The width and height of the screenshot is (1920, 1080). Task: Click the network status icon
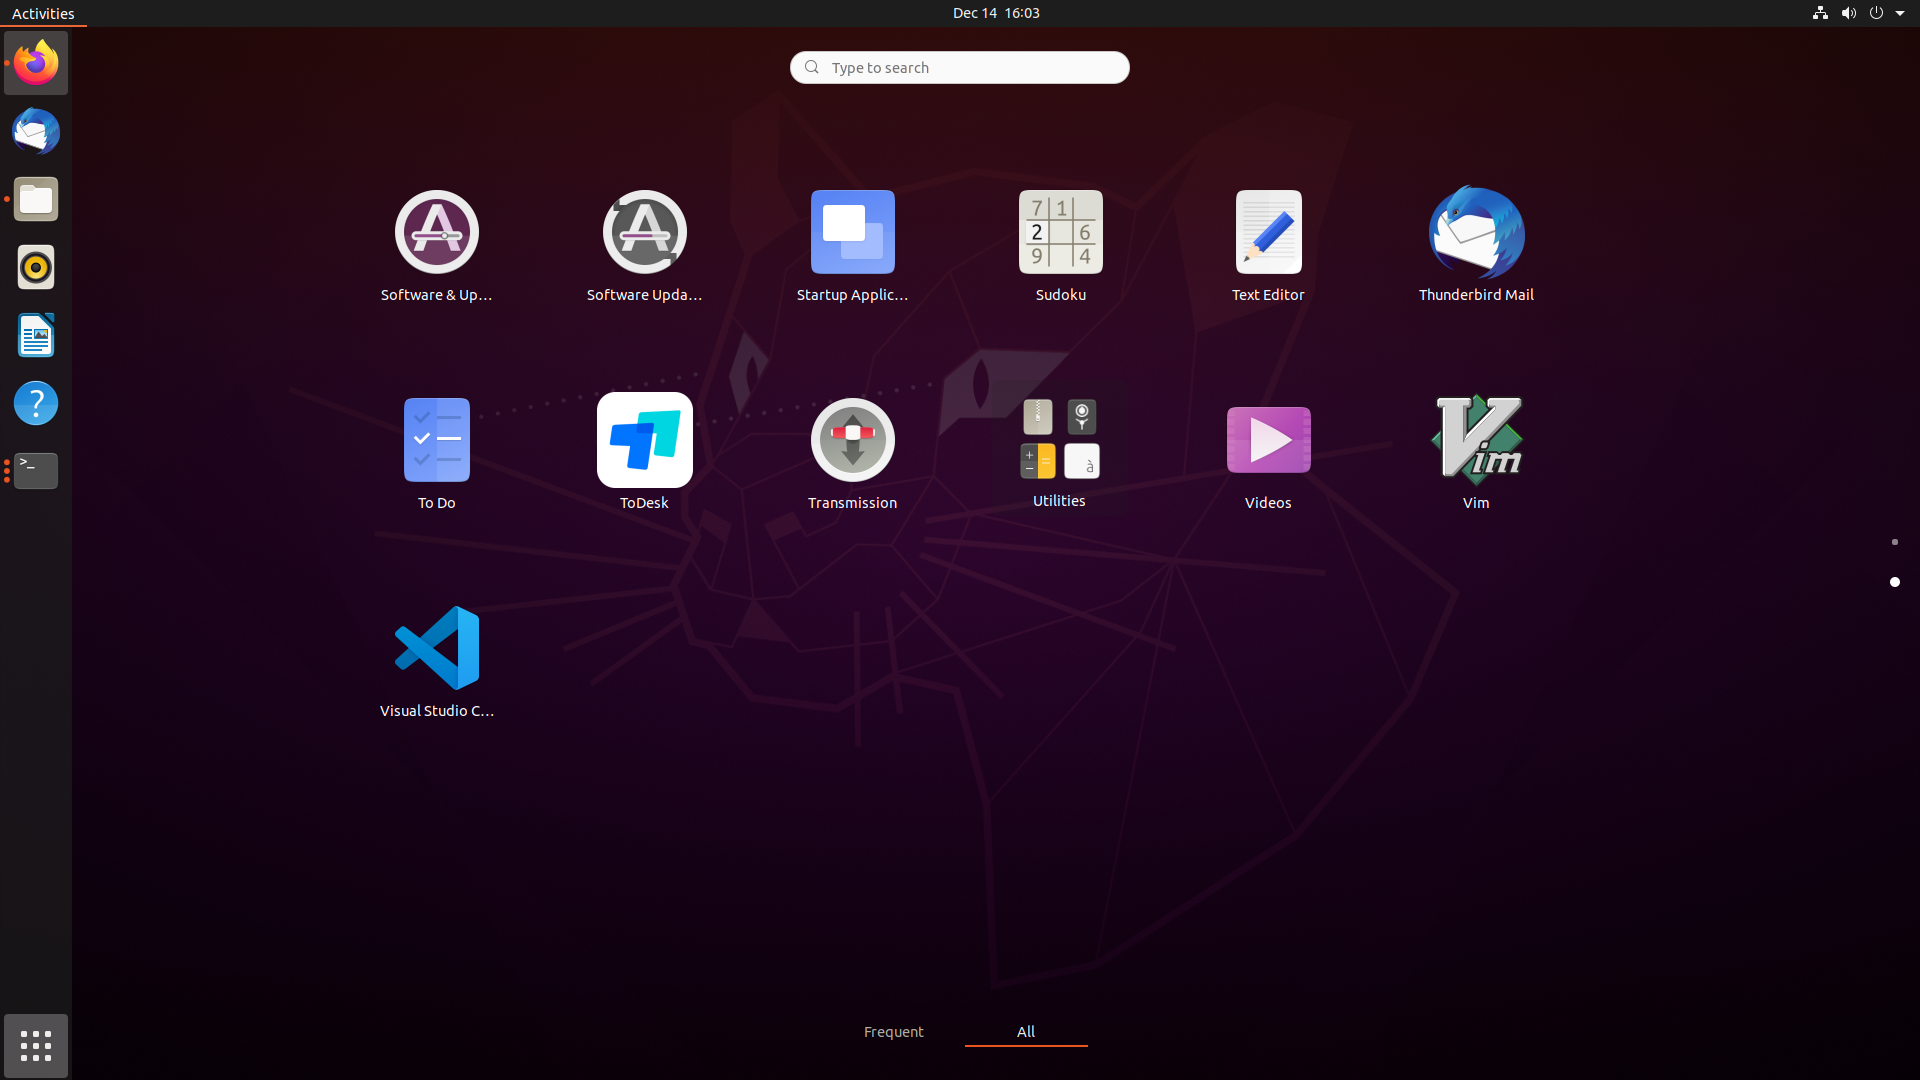coord(1820,13)
